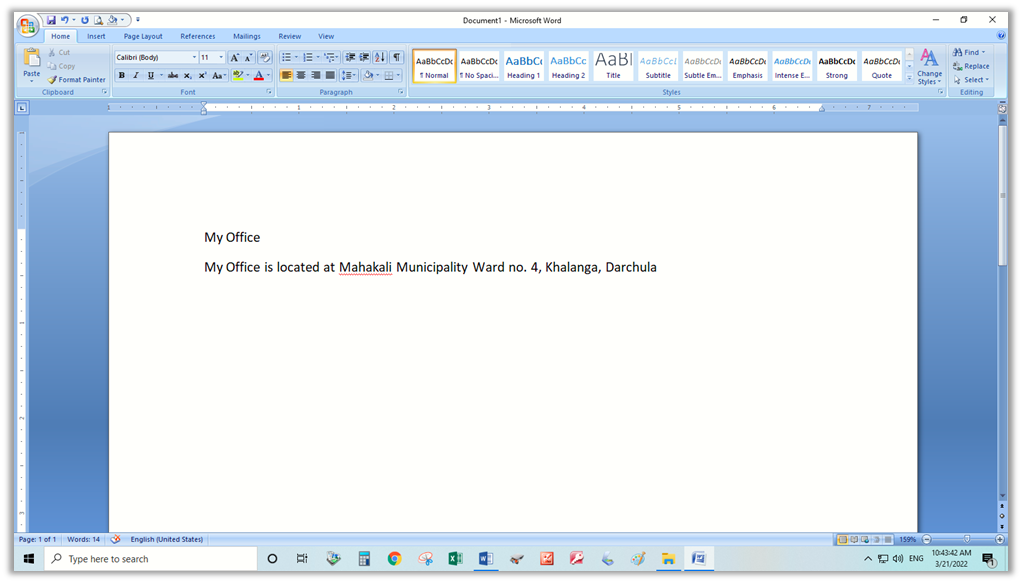Open the Calculator taskbar icon
This screenshot has height=583, width=1022.
pyautogui.click(x=364, y=559)
